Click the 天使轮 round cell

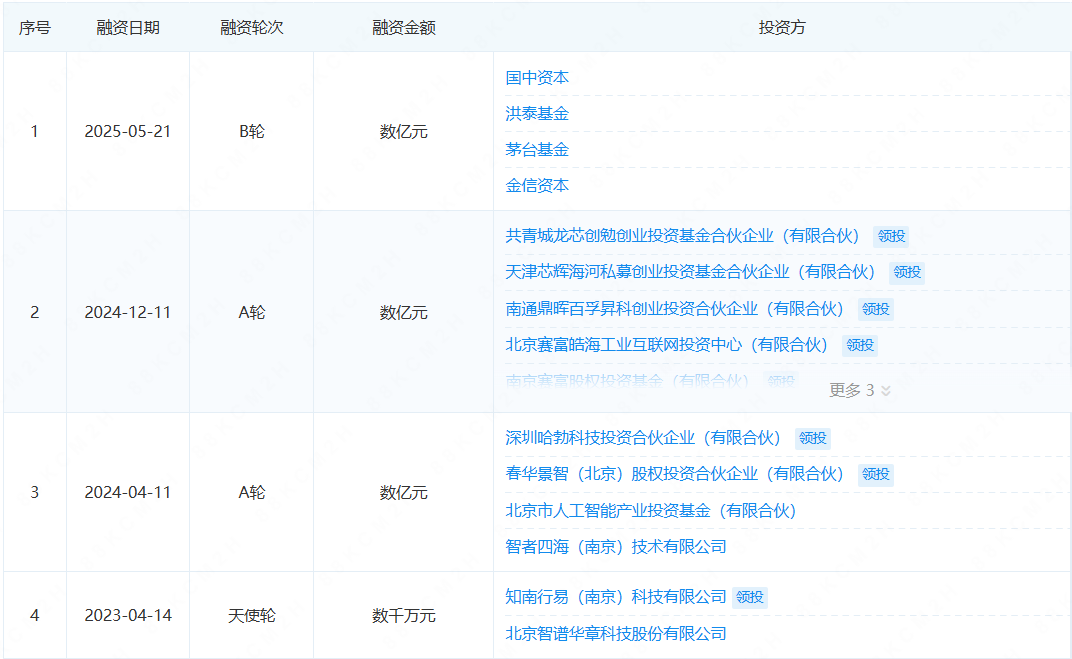tap(252, 615)
